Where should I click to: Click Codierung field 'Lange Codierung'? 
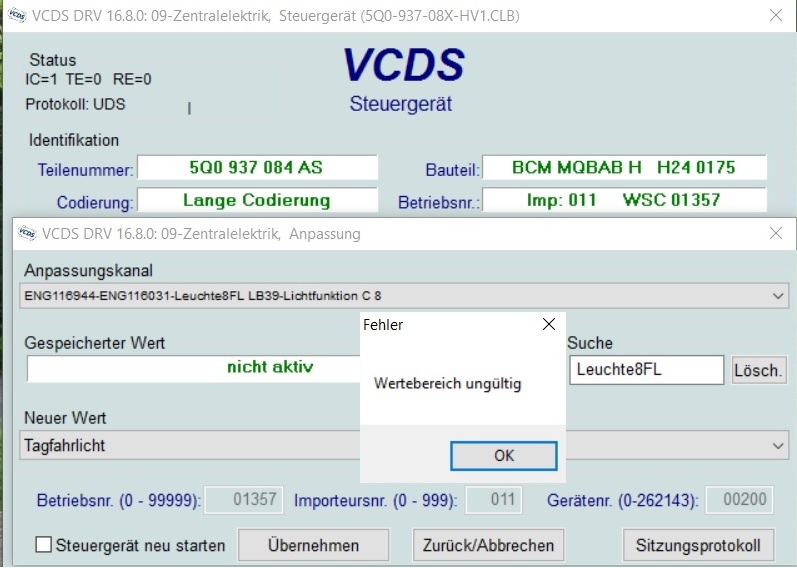pyautogui.click(x=257, y=200)
